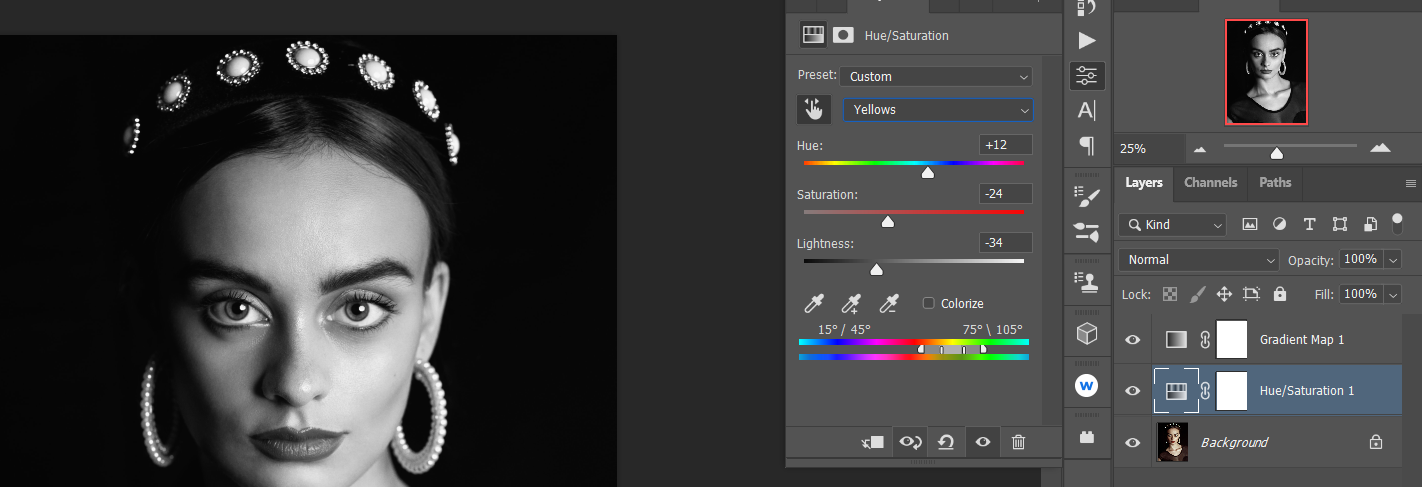Open the Brushes panel icon
Screen dimensions: 1422x487
[1087, 231]
